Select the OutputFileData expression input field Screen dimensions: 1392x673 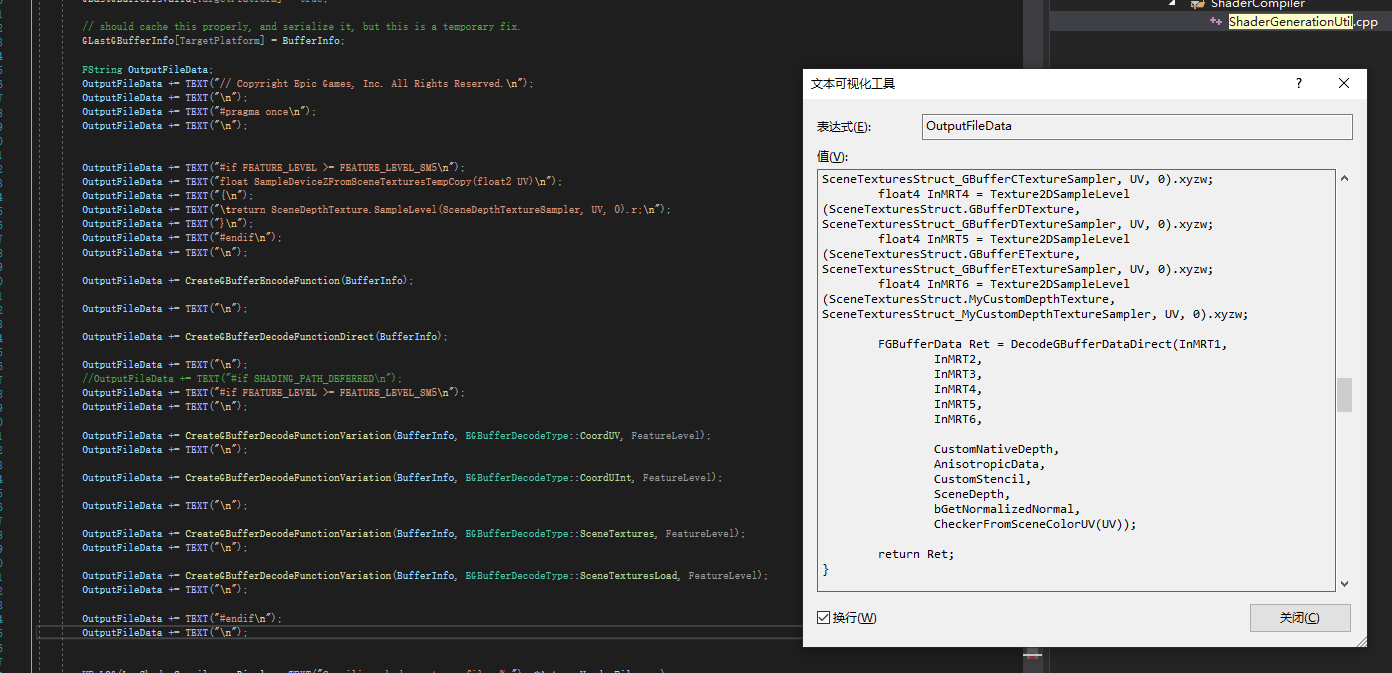pos(1136,126)
